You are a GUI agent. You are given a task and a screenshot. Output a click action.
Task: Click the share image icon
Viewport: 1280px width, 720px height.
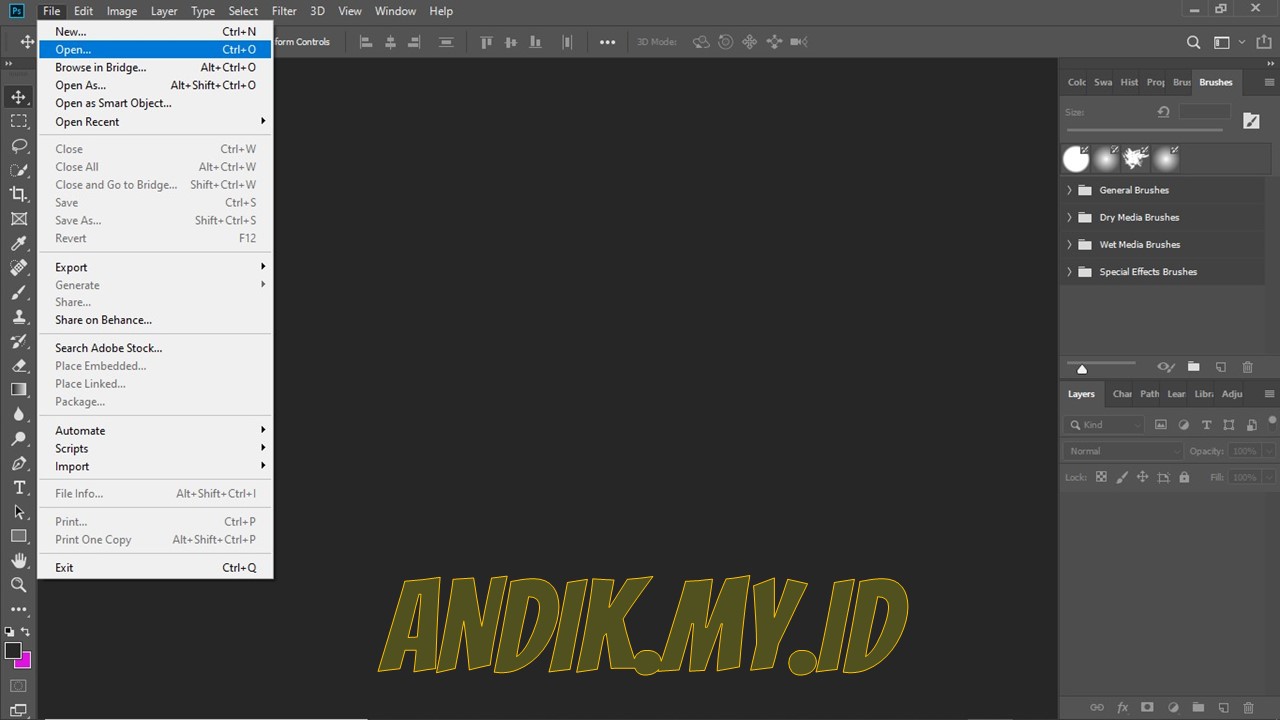(x=1262, y=42)
